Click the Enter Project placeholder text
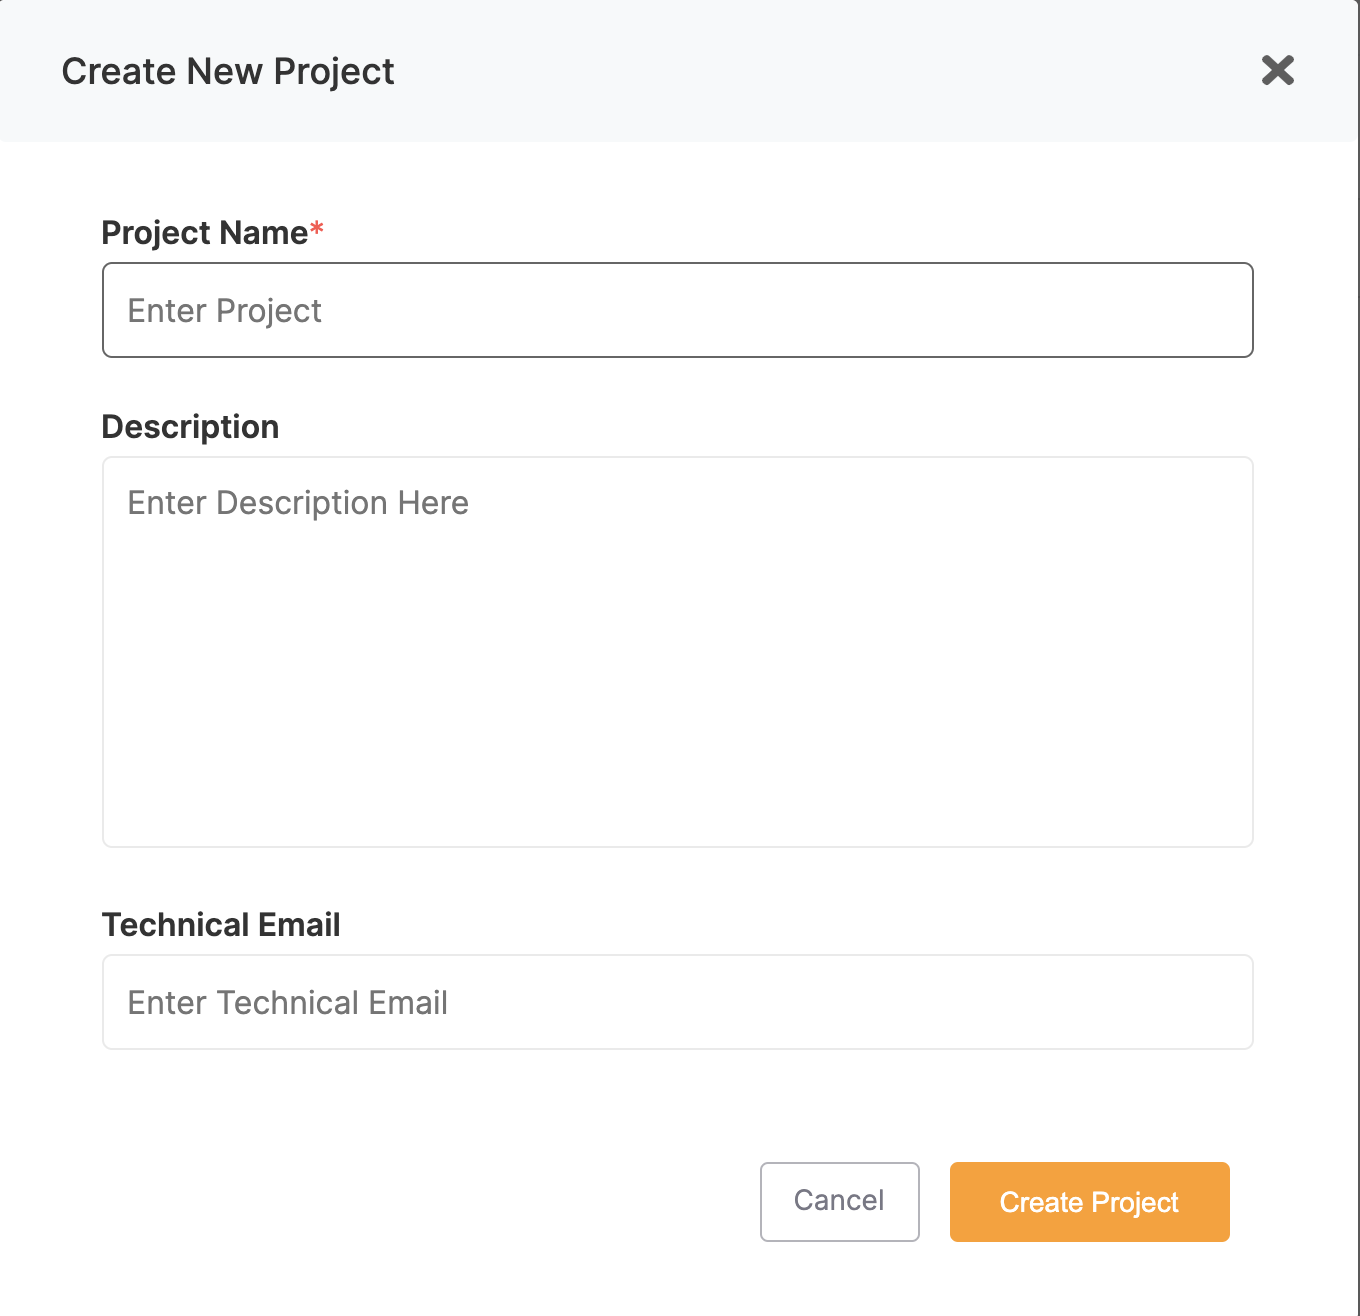Image resolution: width=1360 pixels, height=1316 pixels. click(x=224, y=311)
